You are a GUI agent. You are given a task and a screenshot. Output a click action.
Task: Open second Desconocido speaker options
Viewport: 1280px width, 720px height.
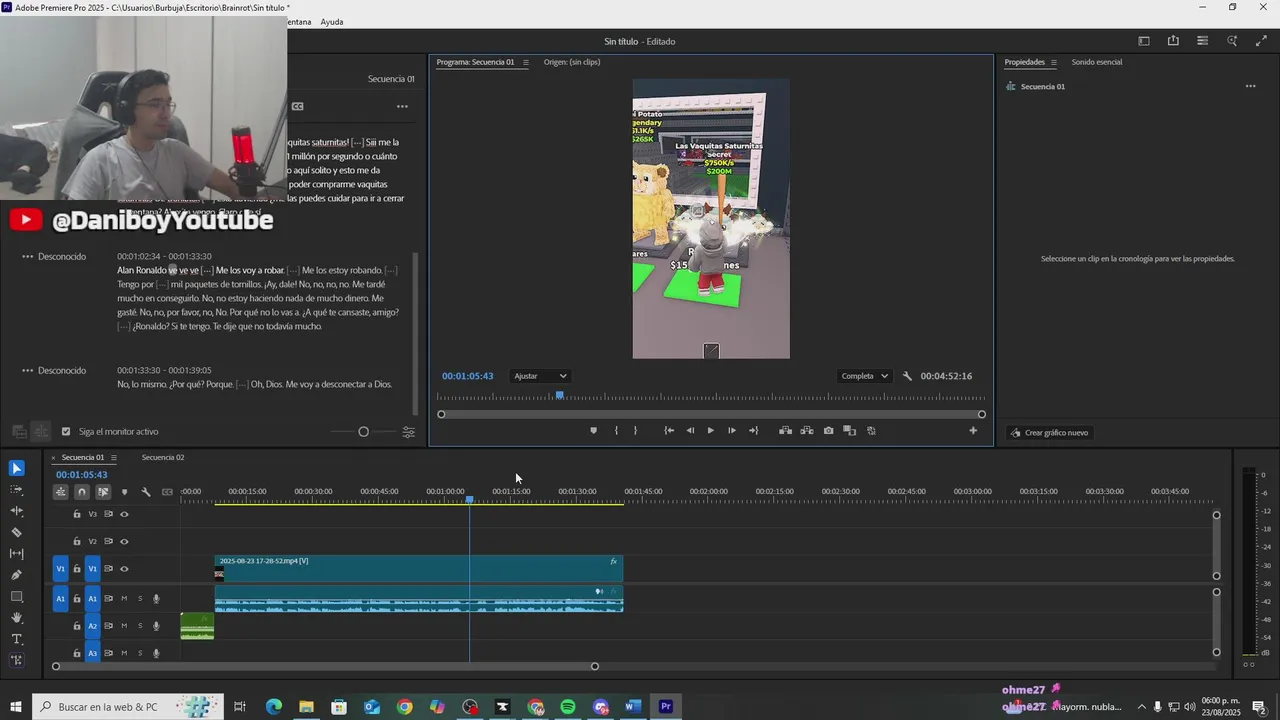click(x=27, y=371)
